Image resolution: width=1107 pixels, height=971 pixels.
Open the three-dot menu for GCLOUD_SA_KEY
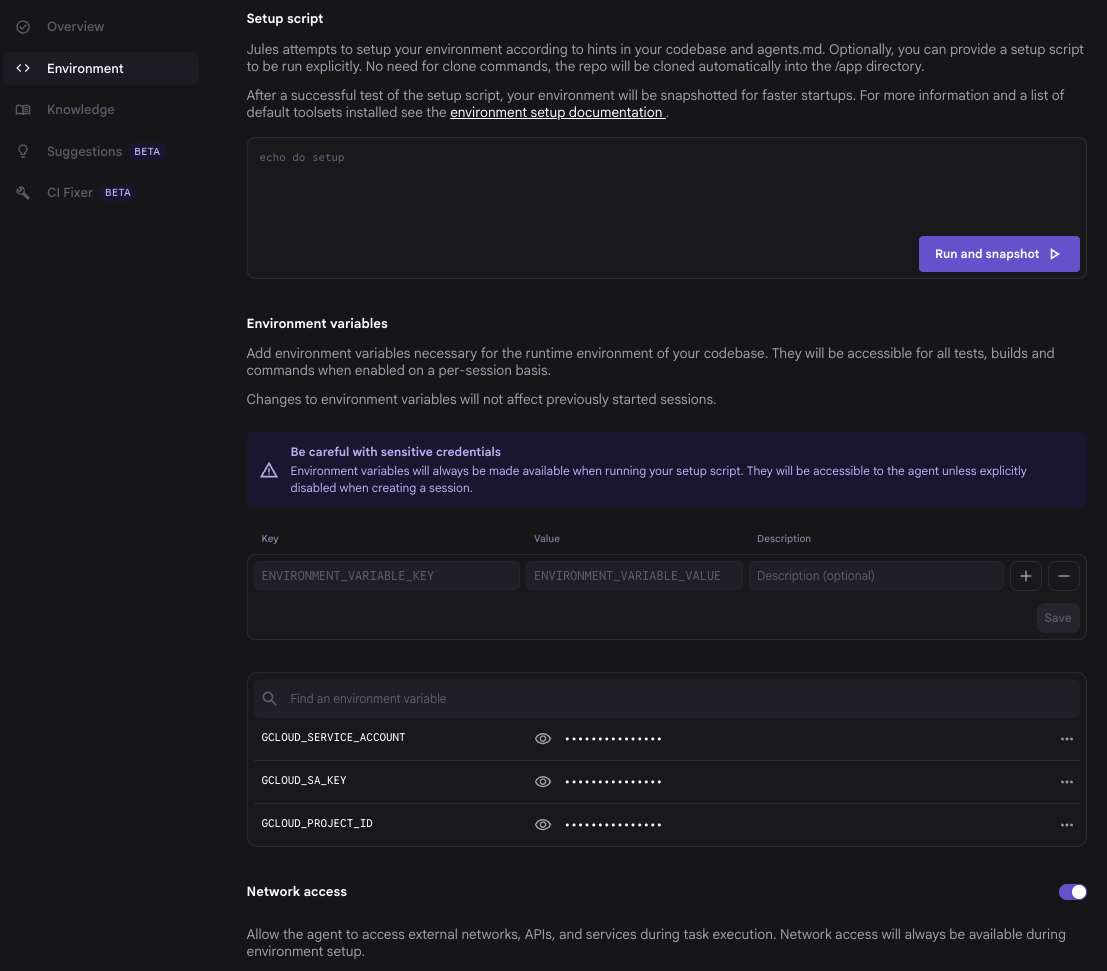coord(1066,782)
